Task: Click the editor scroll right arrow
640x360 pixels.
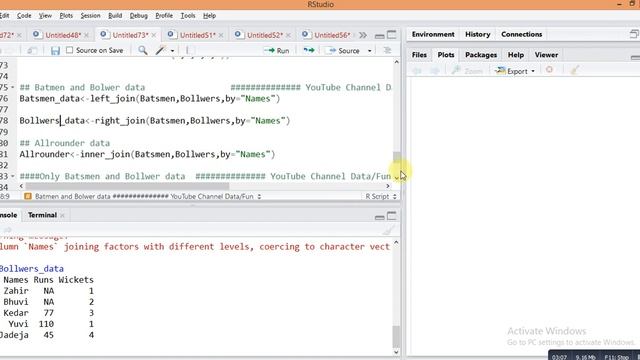Action: [x=388, y=186]
